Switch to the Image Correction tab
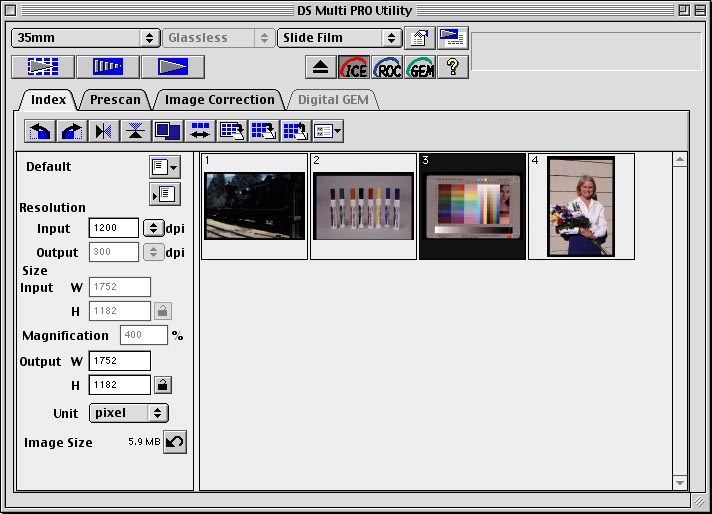Viewport: 712px width, 514px height. point(219,100)
